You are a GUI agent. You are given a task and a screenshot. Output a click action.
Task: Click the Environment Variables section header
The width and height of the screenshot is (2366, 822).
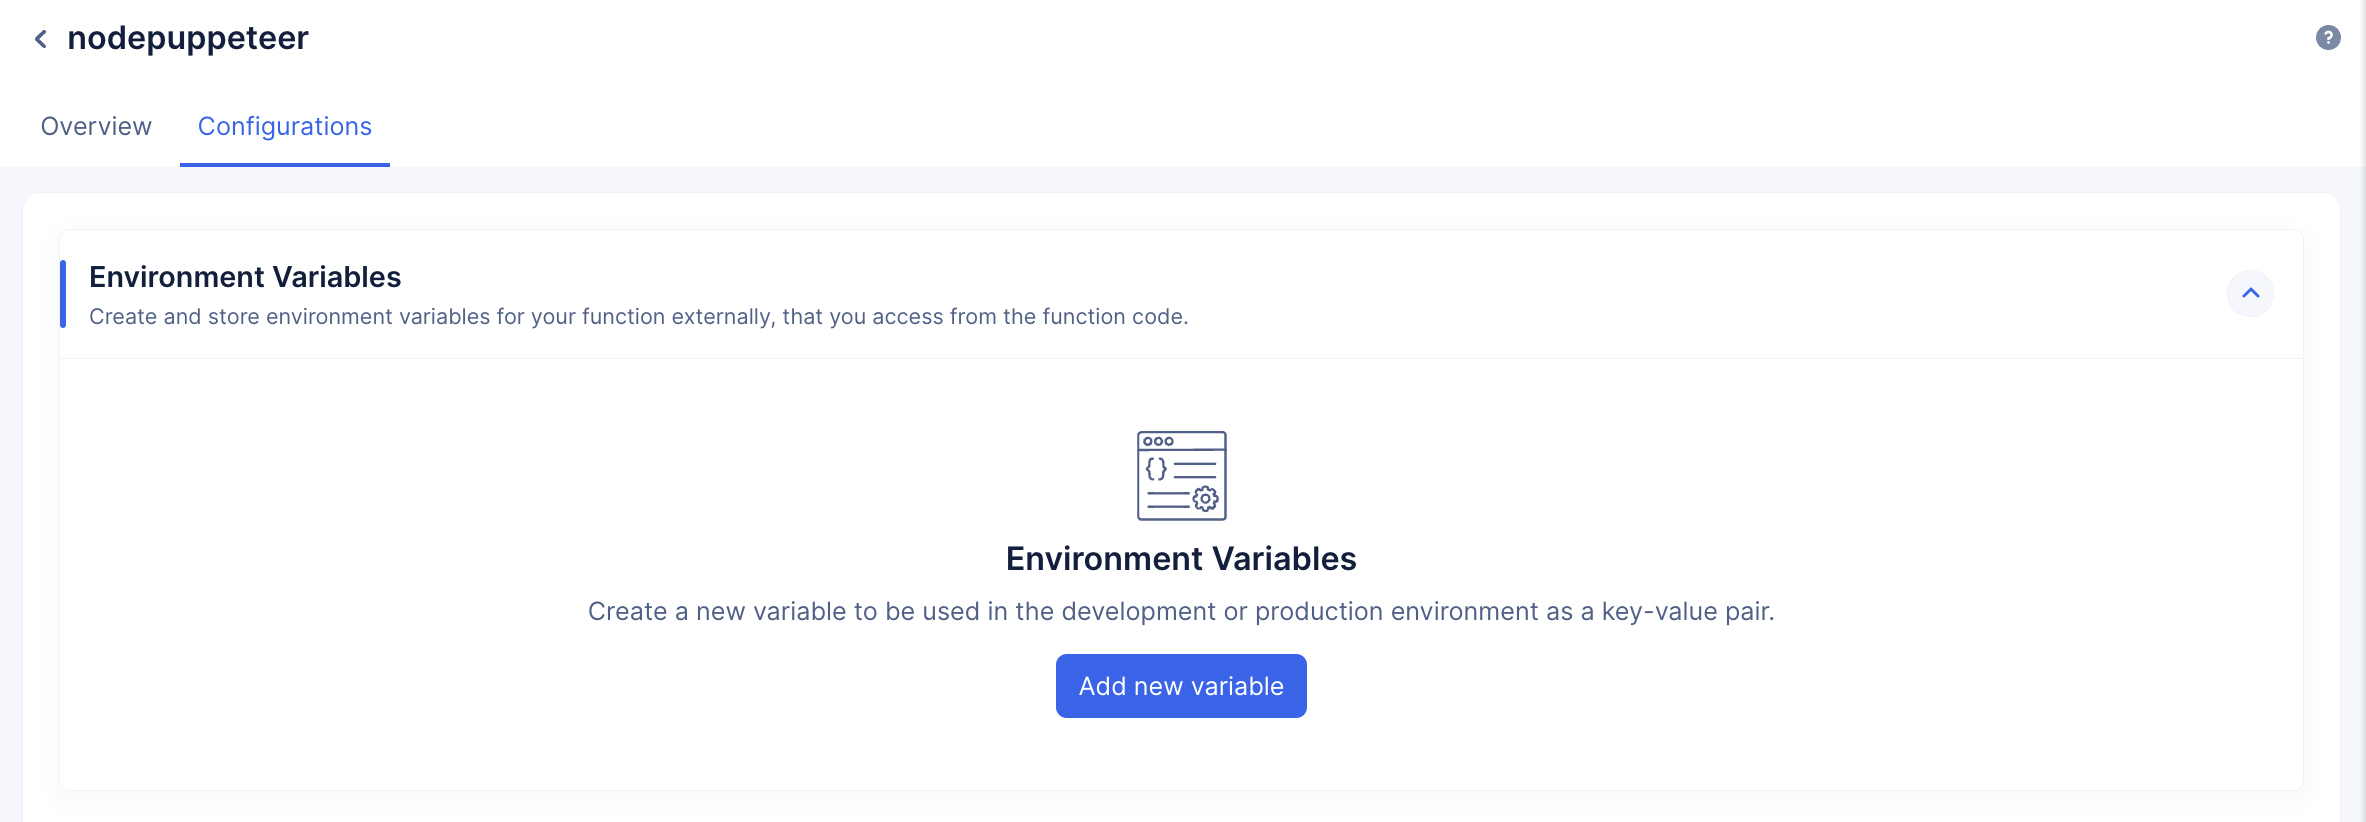(x=245, y=277)
